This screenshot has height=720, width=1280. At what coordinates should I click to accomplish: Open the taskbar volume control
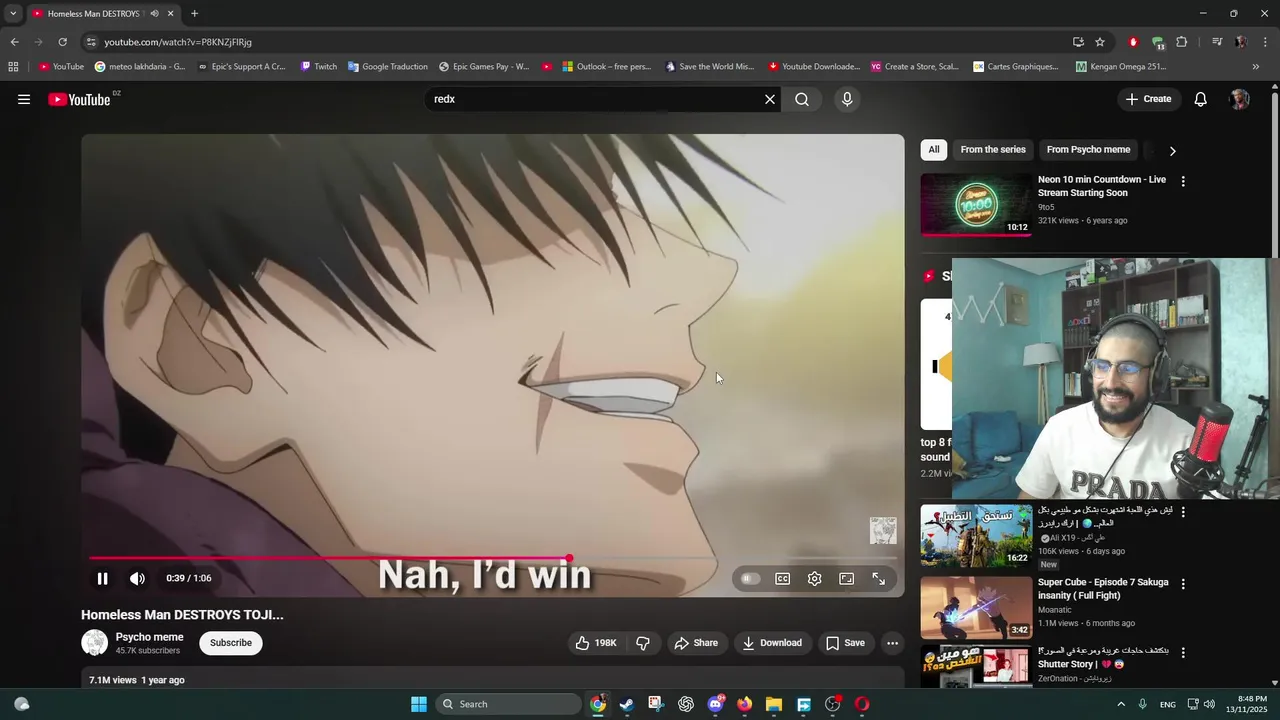[1209, 704]
